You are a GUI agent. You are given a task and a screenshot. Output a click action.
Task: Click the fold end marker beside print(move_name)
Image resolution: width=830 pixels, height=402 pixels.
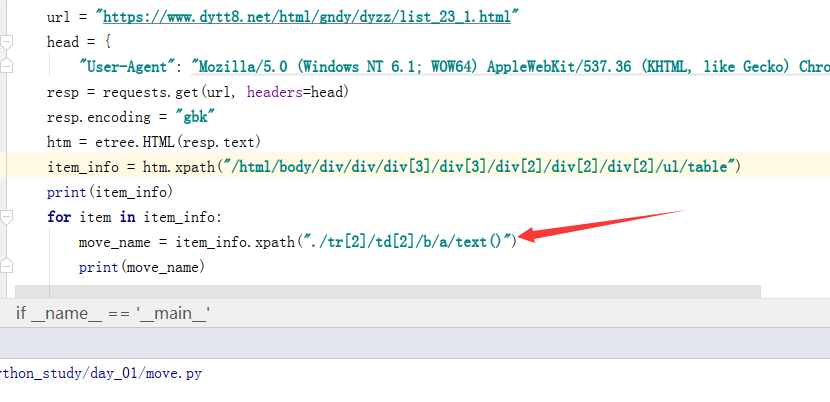pos(7,267)
